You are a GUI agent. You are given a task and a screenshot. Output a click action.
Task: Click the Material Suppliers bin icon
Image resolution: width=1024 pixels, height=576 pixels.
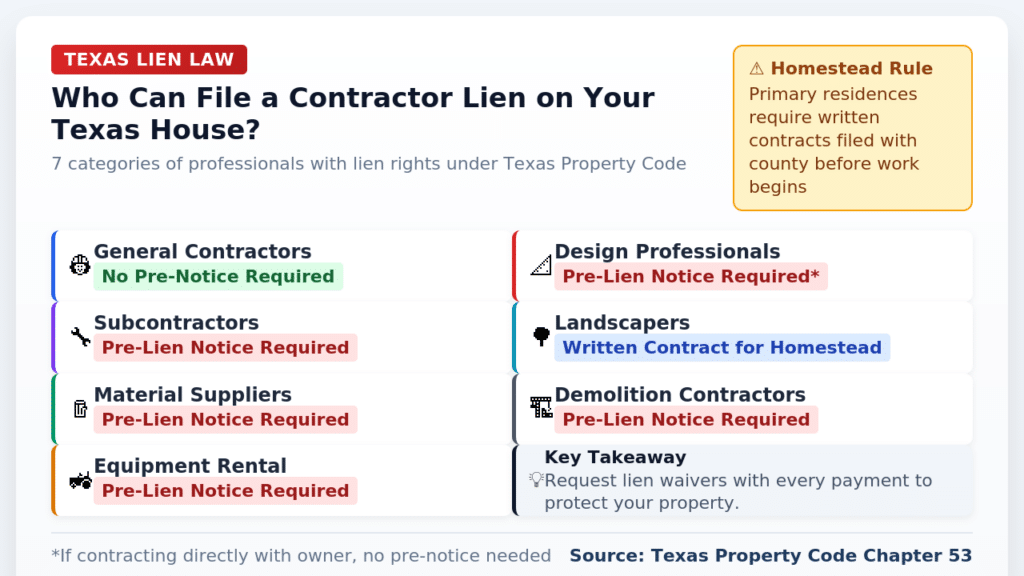tap(80, 408)
